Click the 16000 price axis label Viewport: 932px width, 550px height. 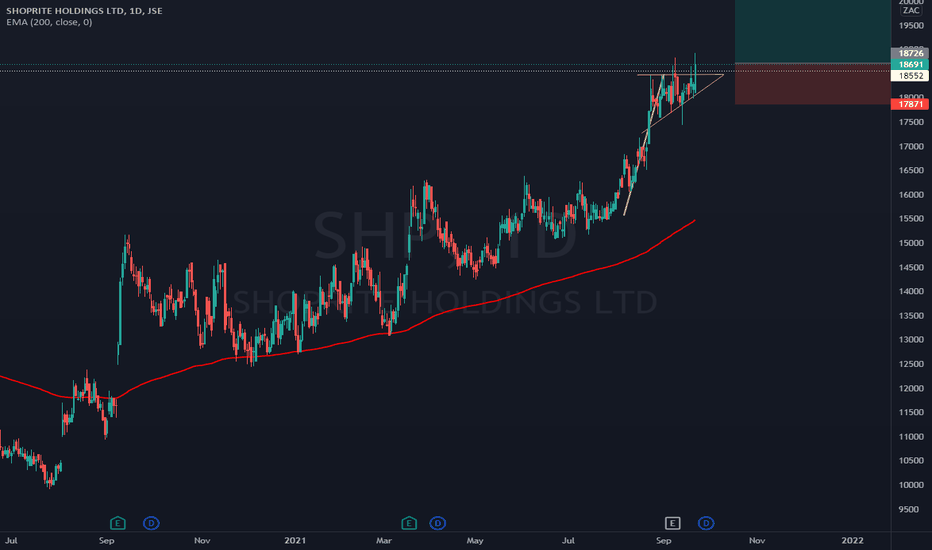tap(911, 194)
